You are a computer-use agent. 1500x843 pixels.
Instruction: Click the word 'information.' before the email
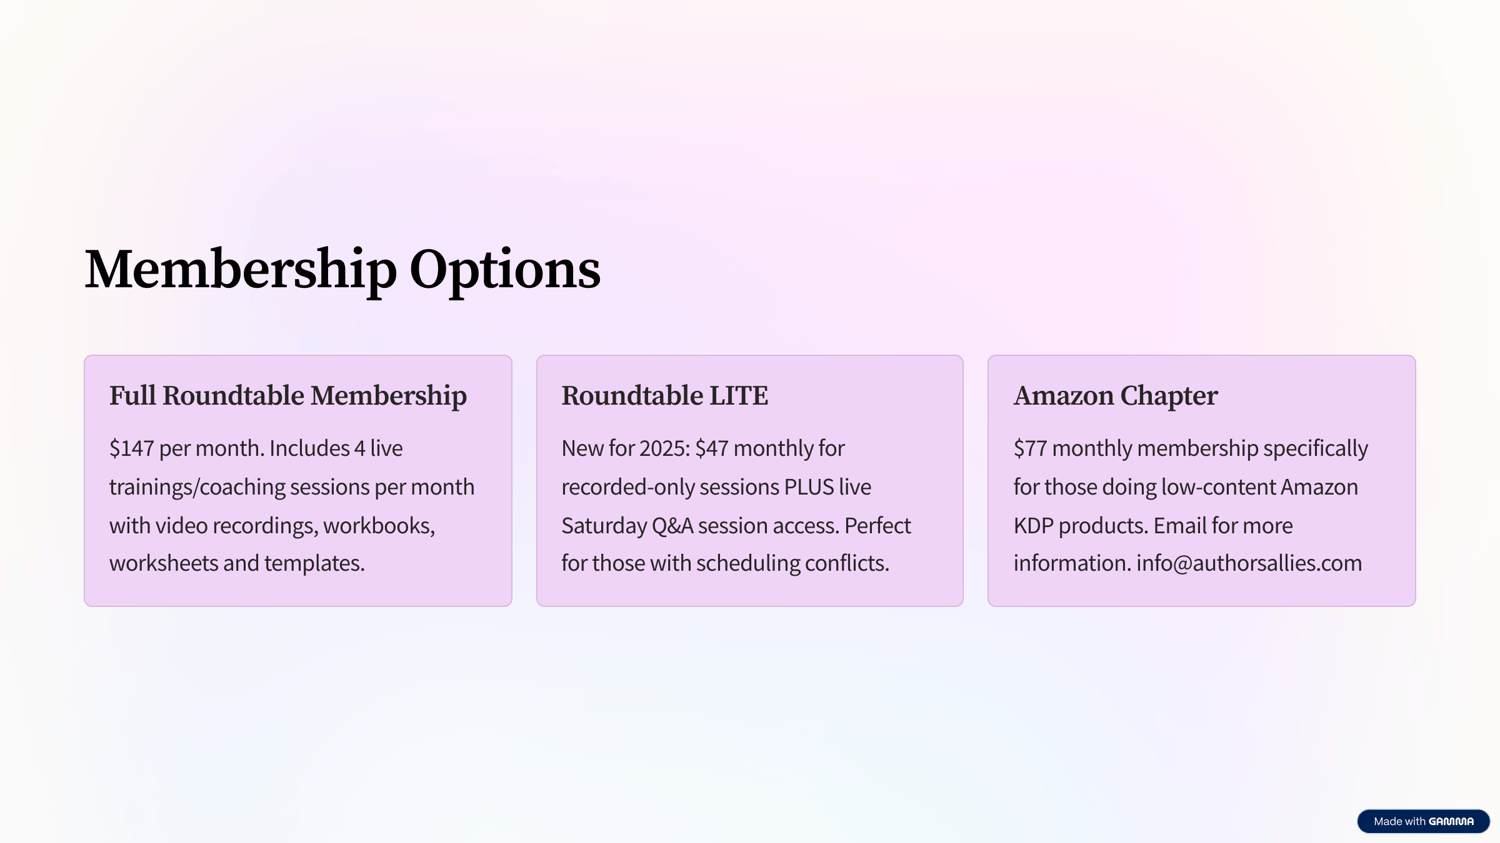coord(1072,563)
